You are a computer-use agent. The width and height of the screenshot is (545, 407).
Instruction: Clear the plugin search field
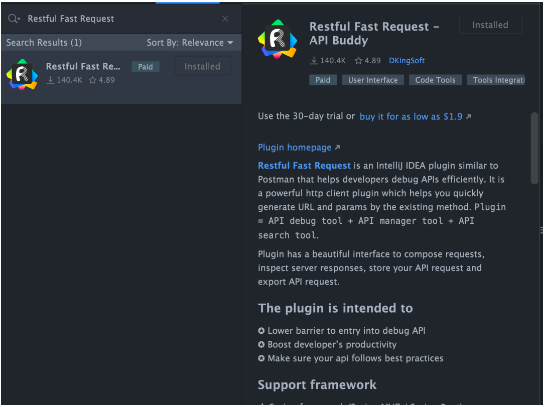[x=225, y=19]
